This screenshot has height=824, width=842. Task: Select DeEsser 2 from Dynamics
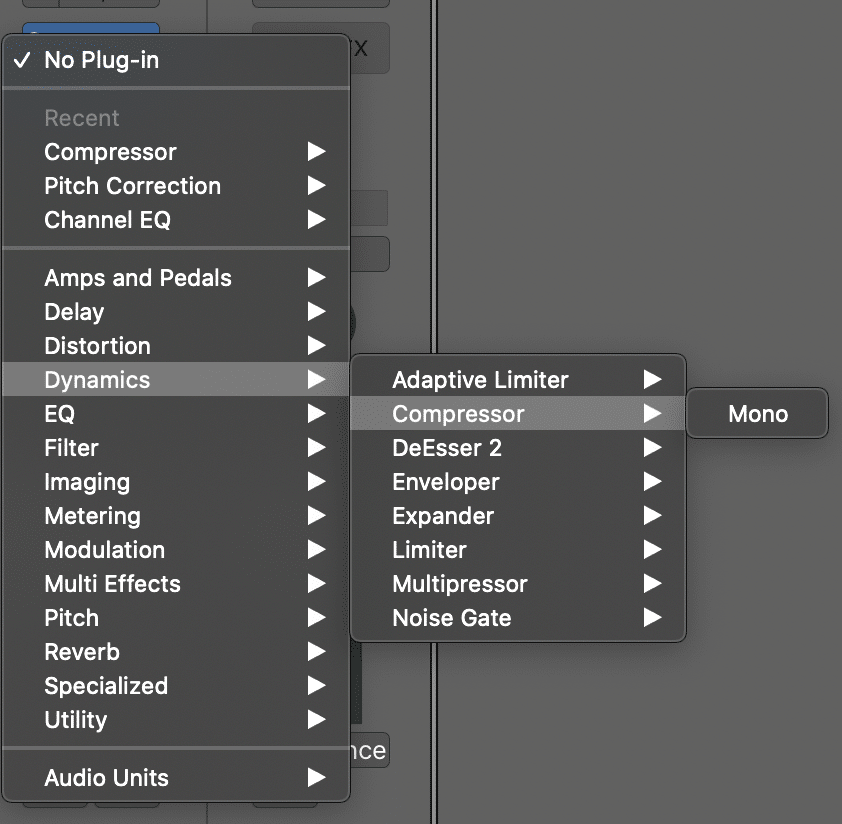518,447
